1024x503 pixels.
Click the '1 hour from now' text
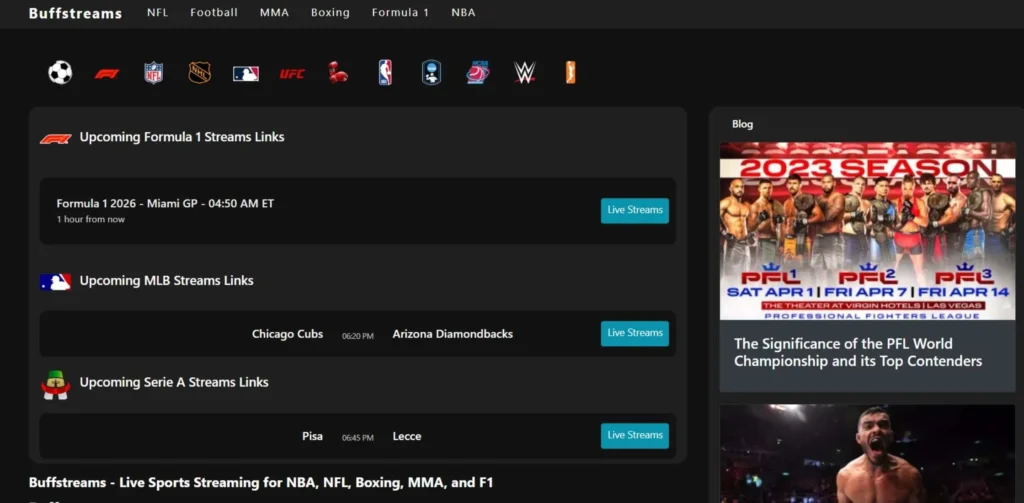tap(91, 219)
